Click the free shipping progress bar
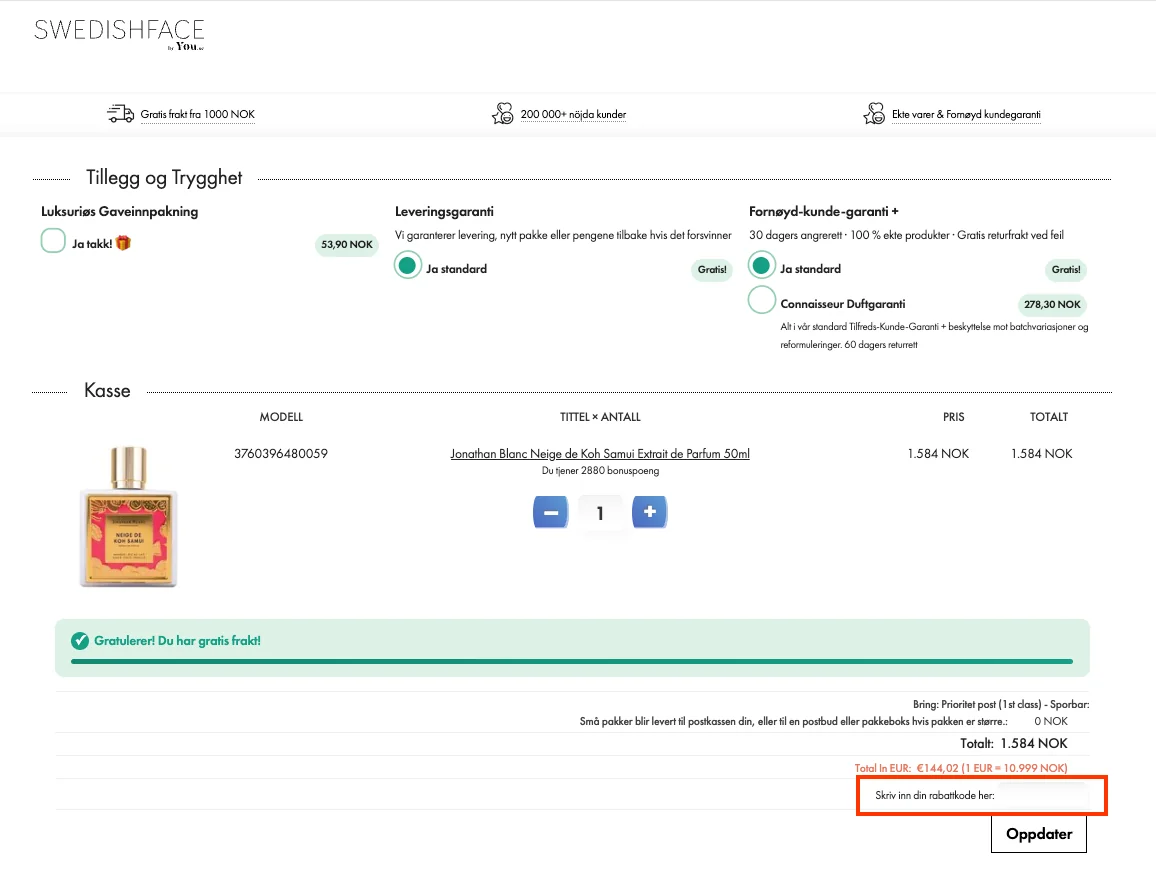1156x878 pixels. tap(572, 661)
